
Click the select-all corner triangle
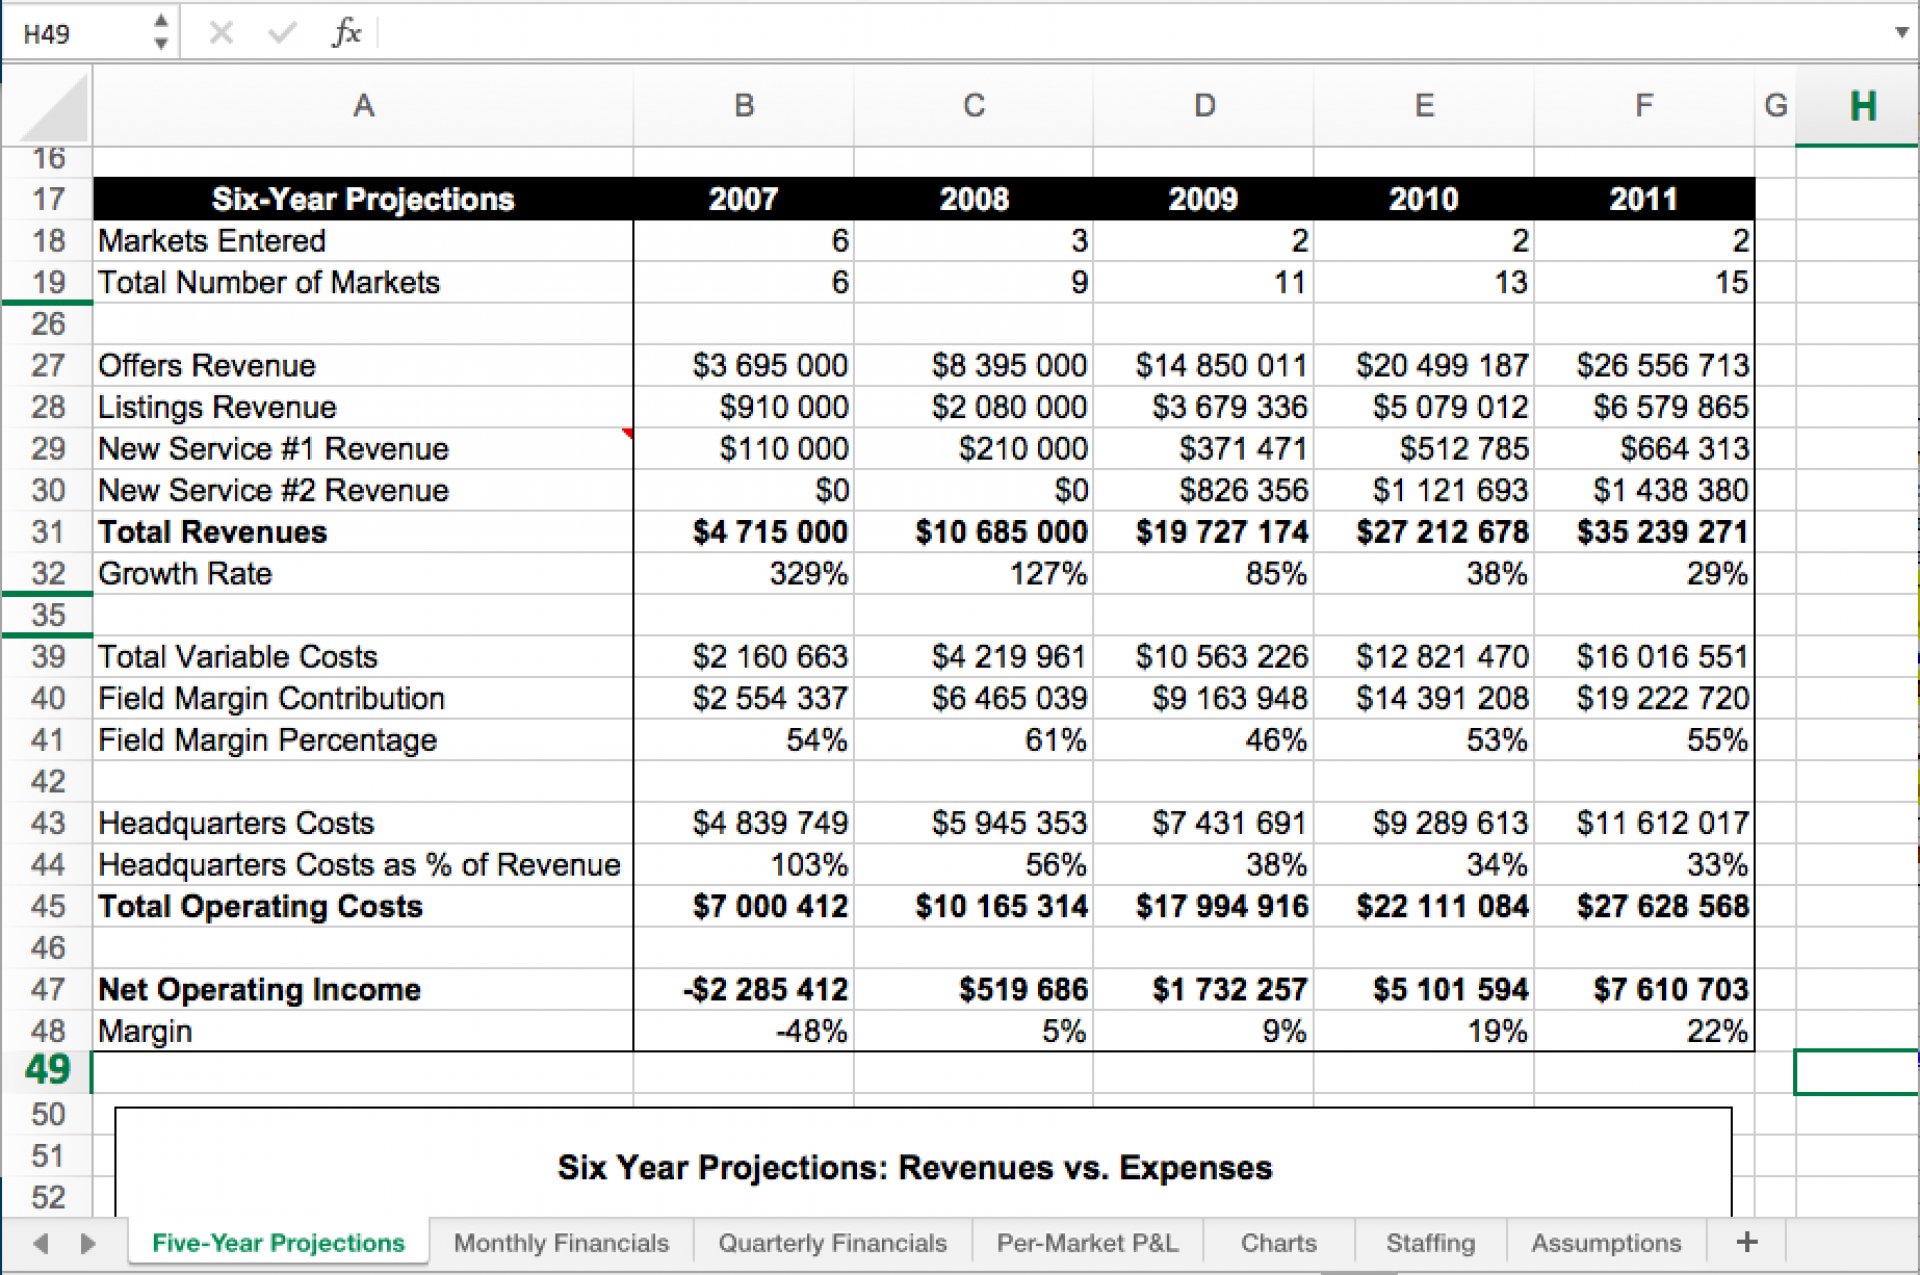[52, 109]
